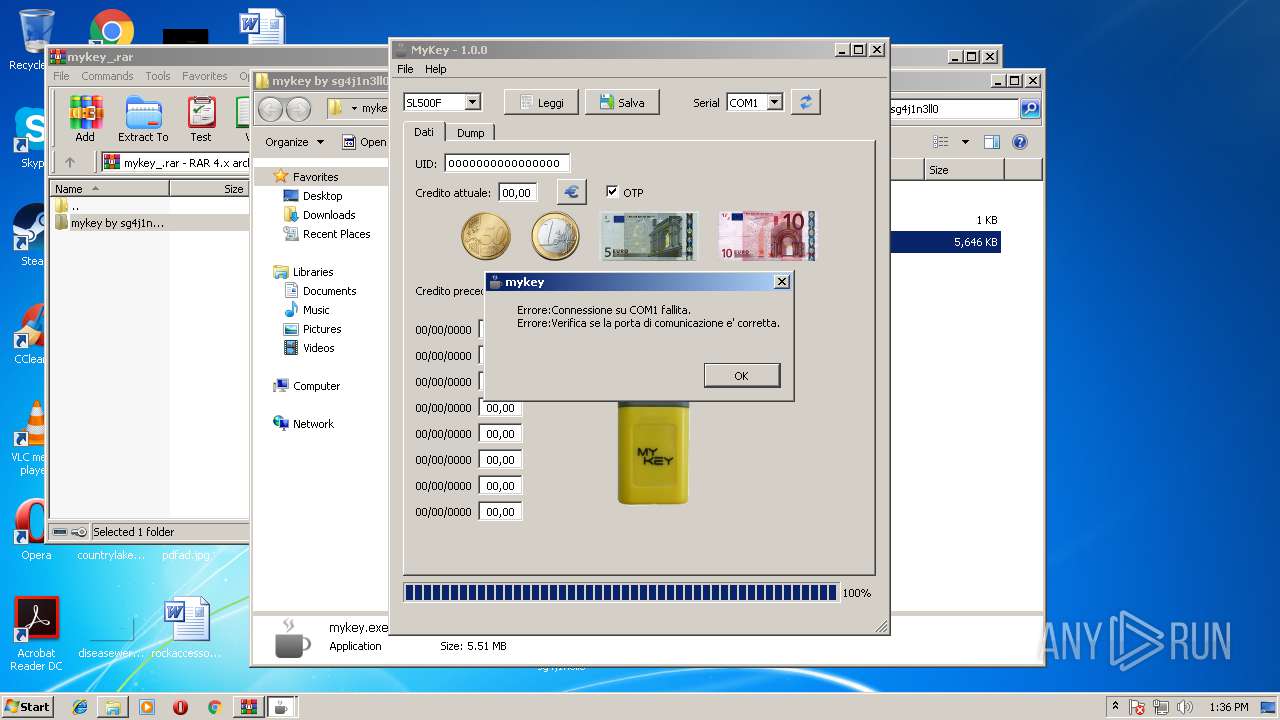
Task: Click Add icon in WinRAR toolbar
Action: coord(85,119)
